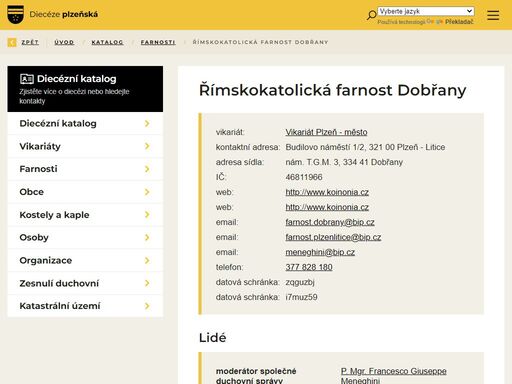
Task: Select address nám. T.G.M. 3, 334 41 Dobřany
Action: tap(344, 162)
